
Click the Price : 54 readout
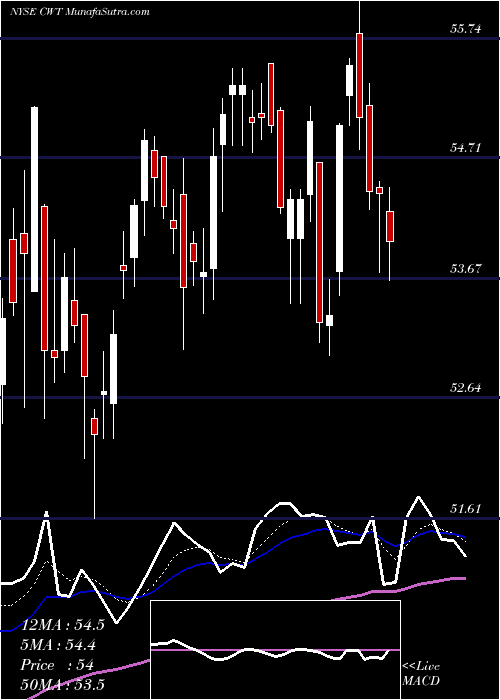57,665
